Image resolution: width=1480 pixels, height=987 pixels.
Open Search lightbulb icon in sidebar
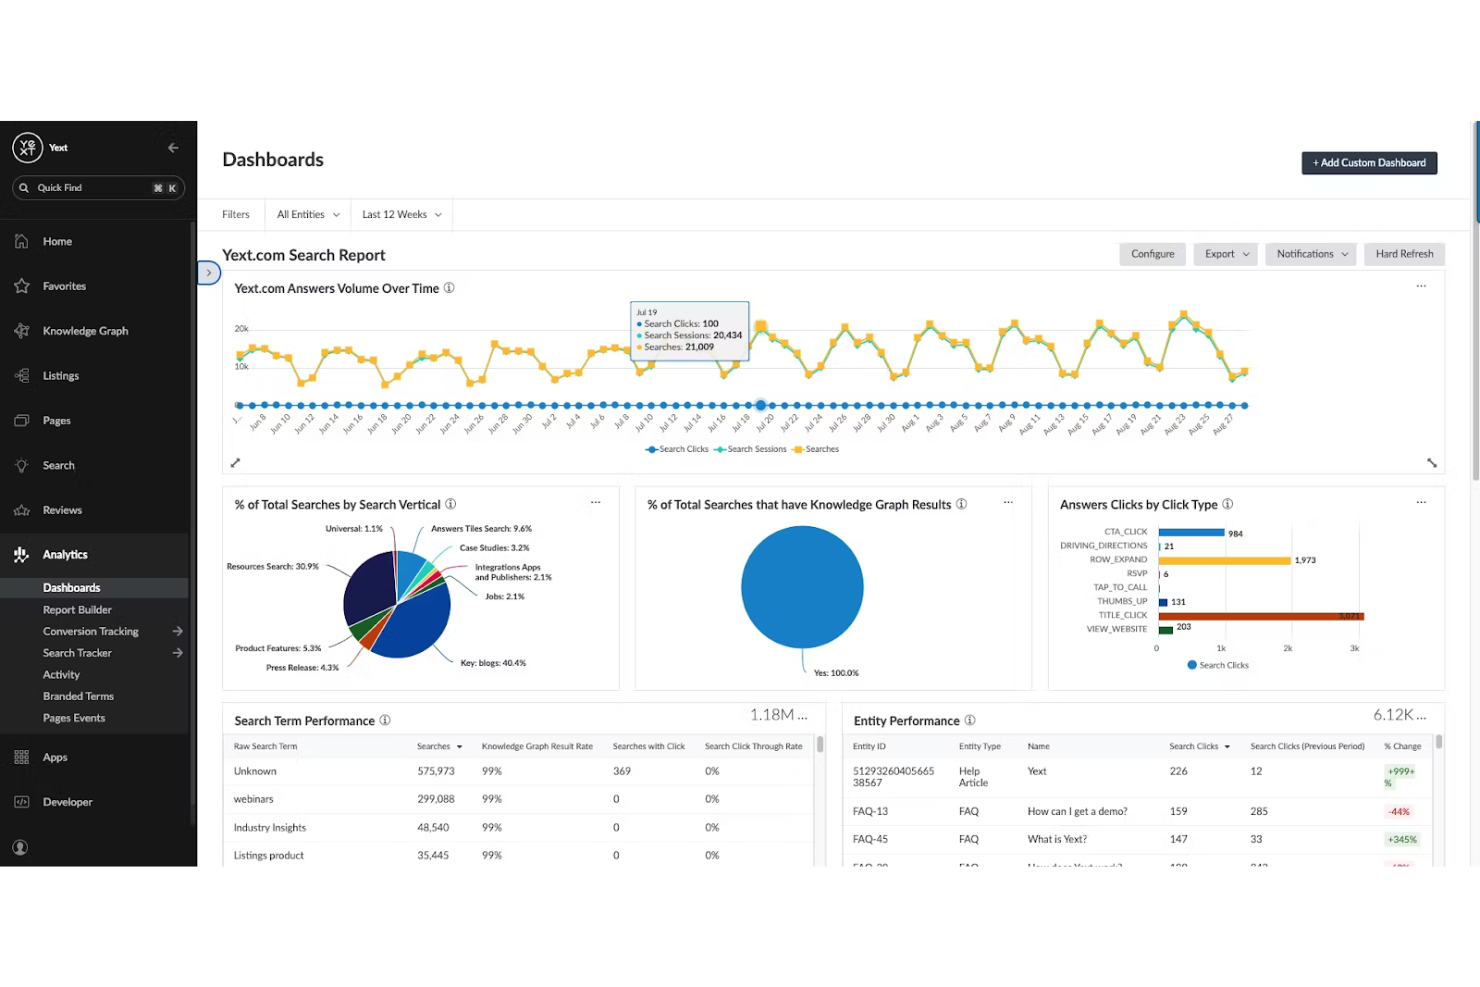[x=22, y=466]
